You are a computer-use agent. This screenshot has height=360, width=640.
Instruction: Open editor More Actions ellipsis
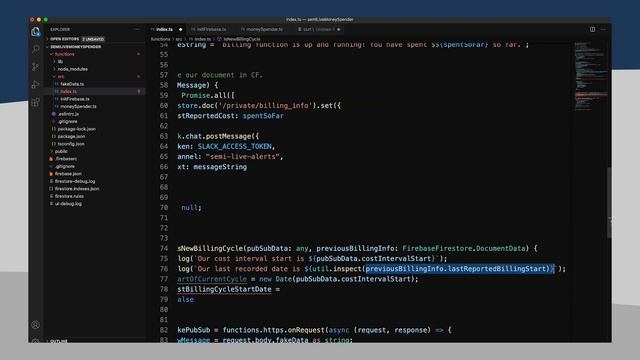[x=603, y=29]
